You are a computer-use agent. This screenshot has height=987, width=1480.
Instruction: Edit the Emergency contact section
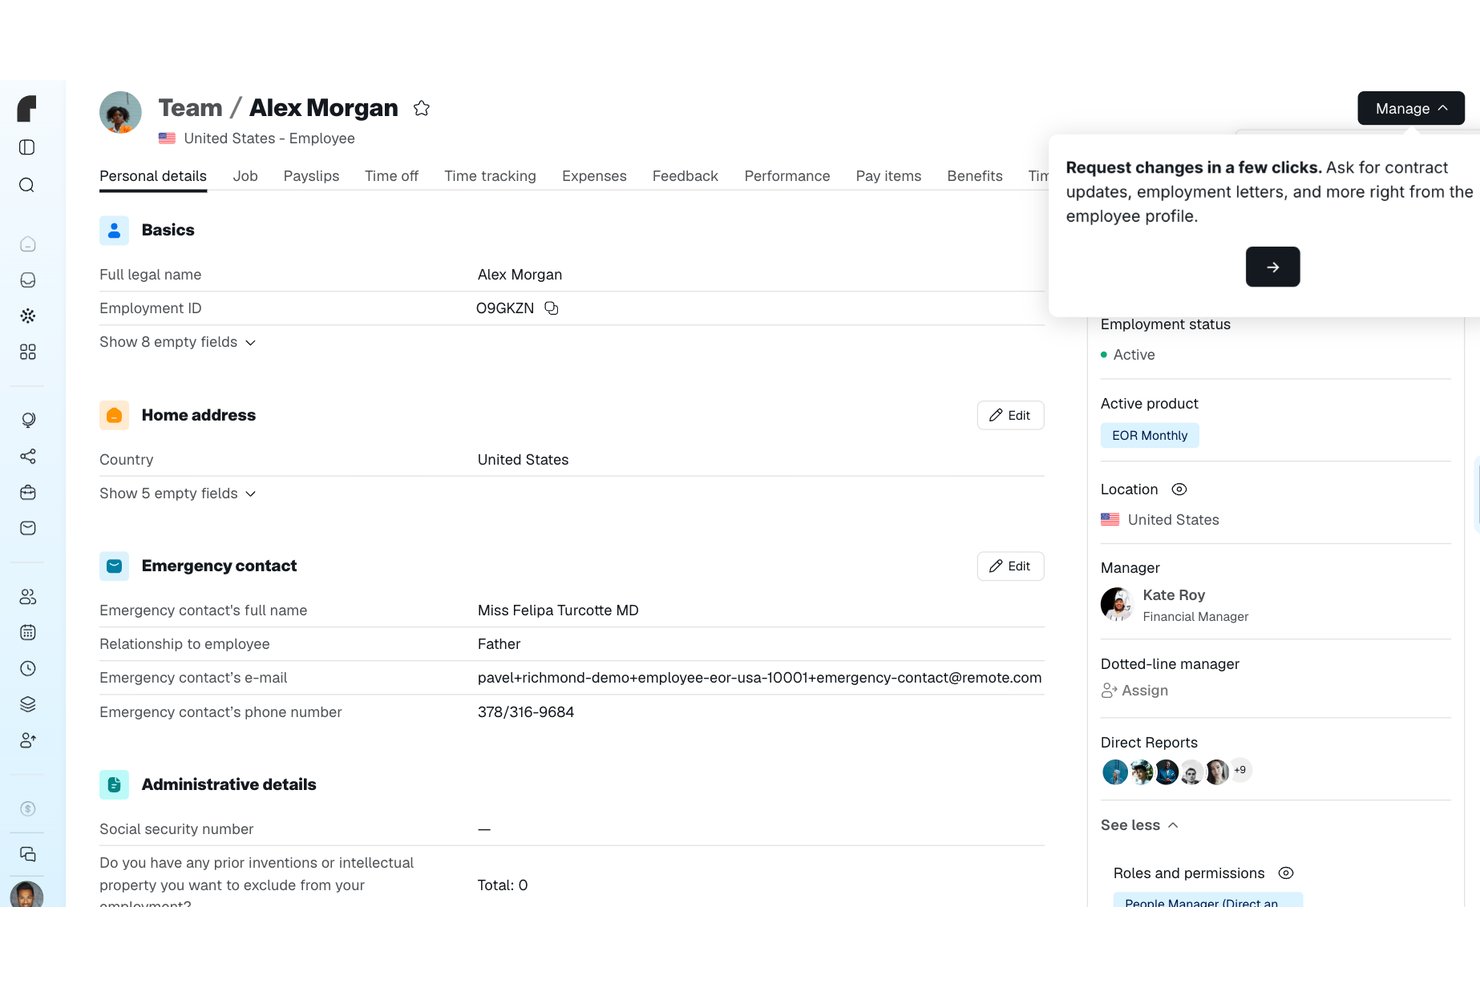tap(1010, 566)
